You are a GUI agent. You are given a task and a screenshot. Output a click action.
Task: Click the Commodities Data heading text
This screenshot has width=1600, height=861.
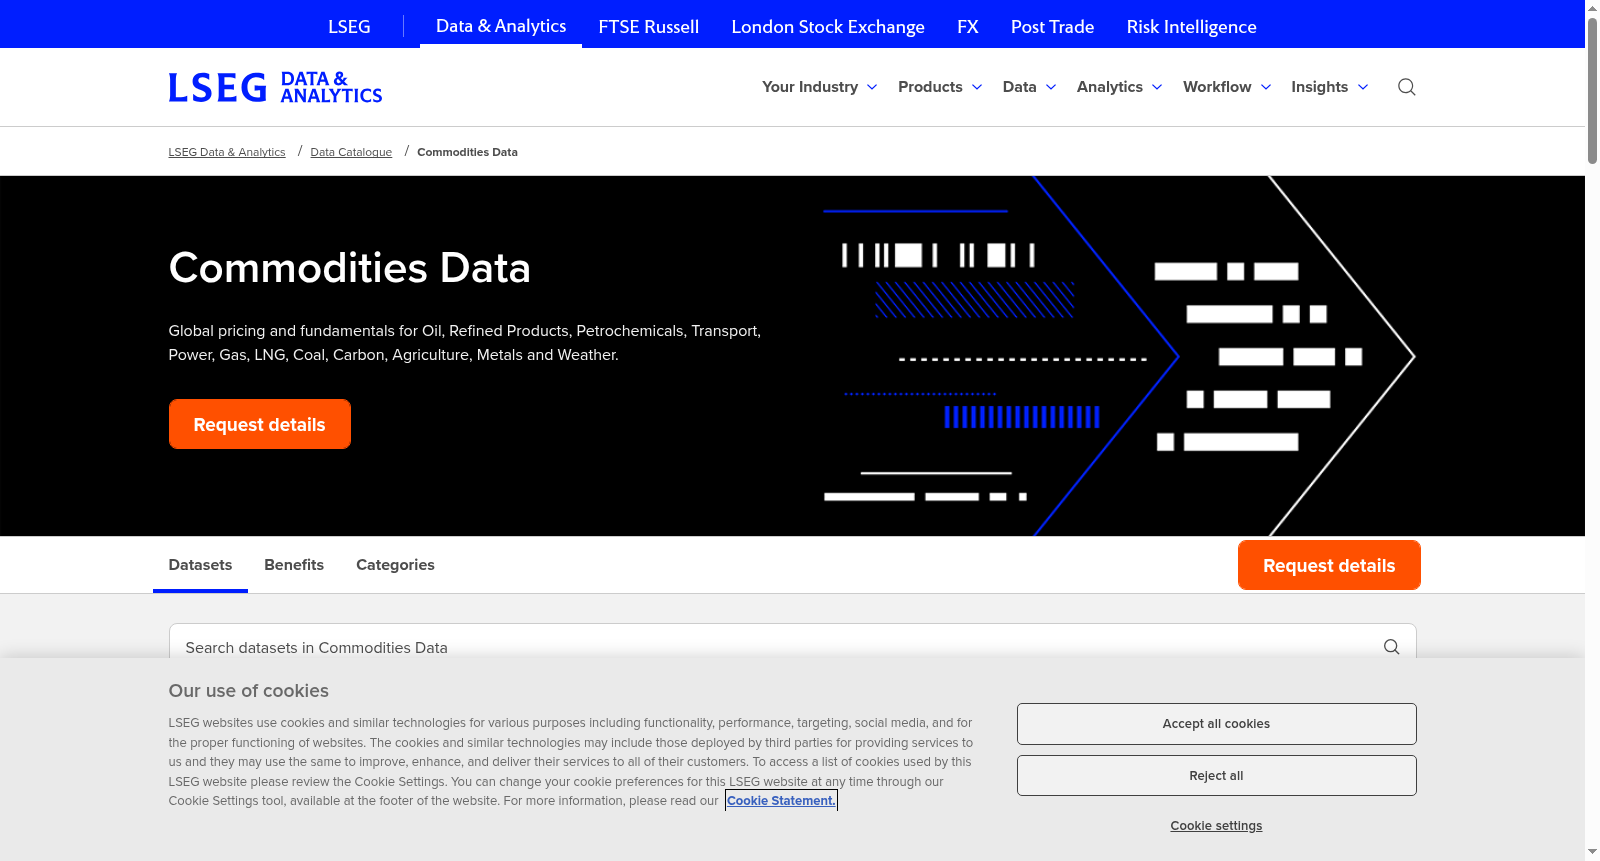click(x=349, y=268)
